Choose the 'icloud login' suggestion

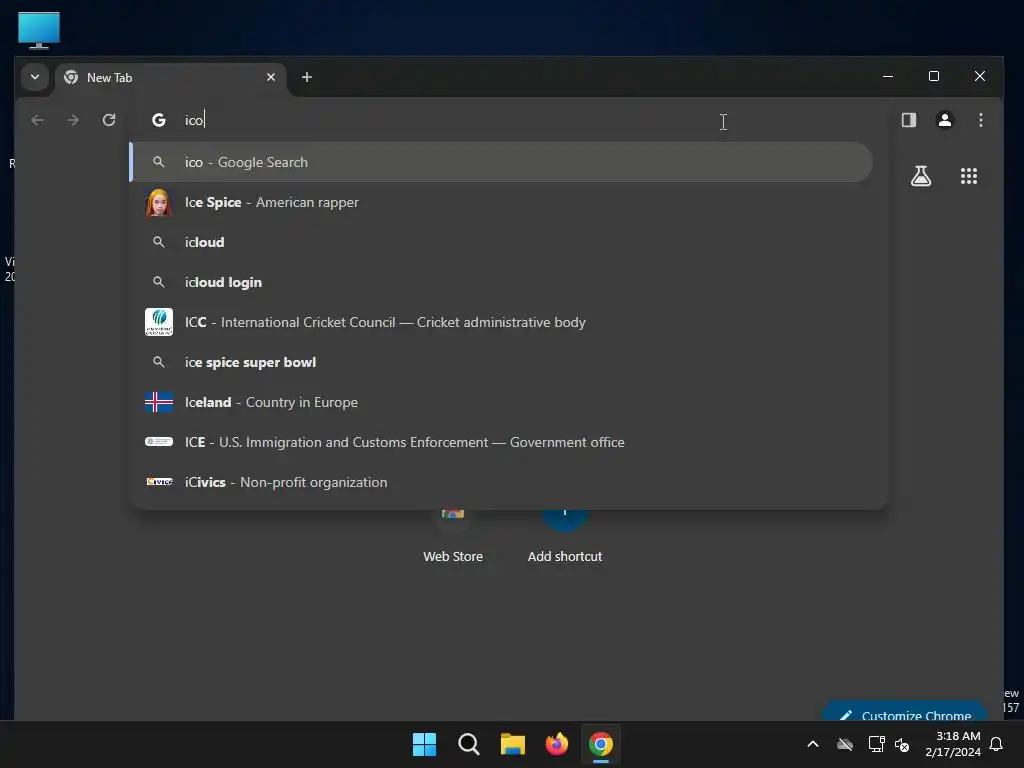point(501,282)
